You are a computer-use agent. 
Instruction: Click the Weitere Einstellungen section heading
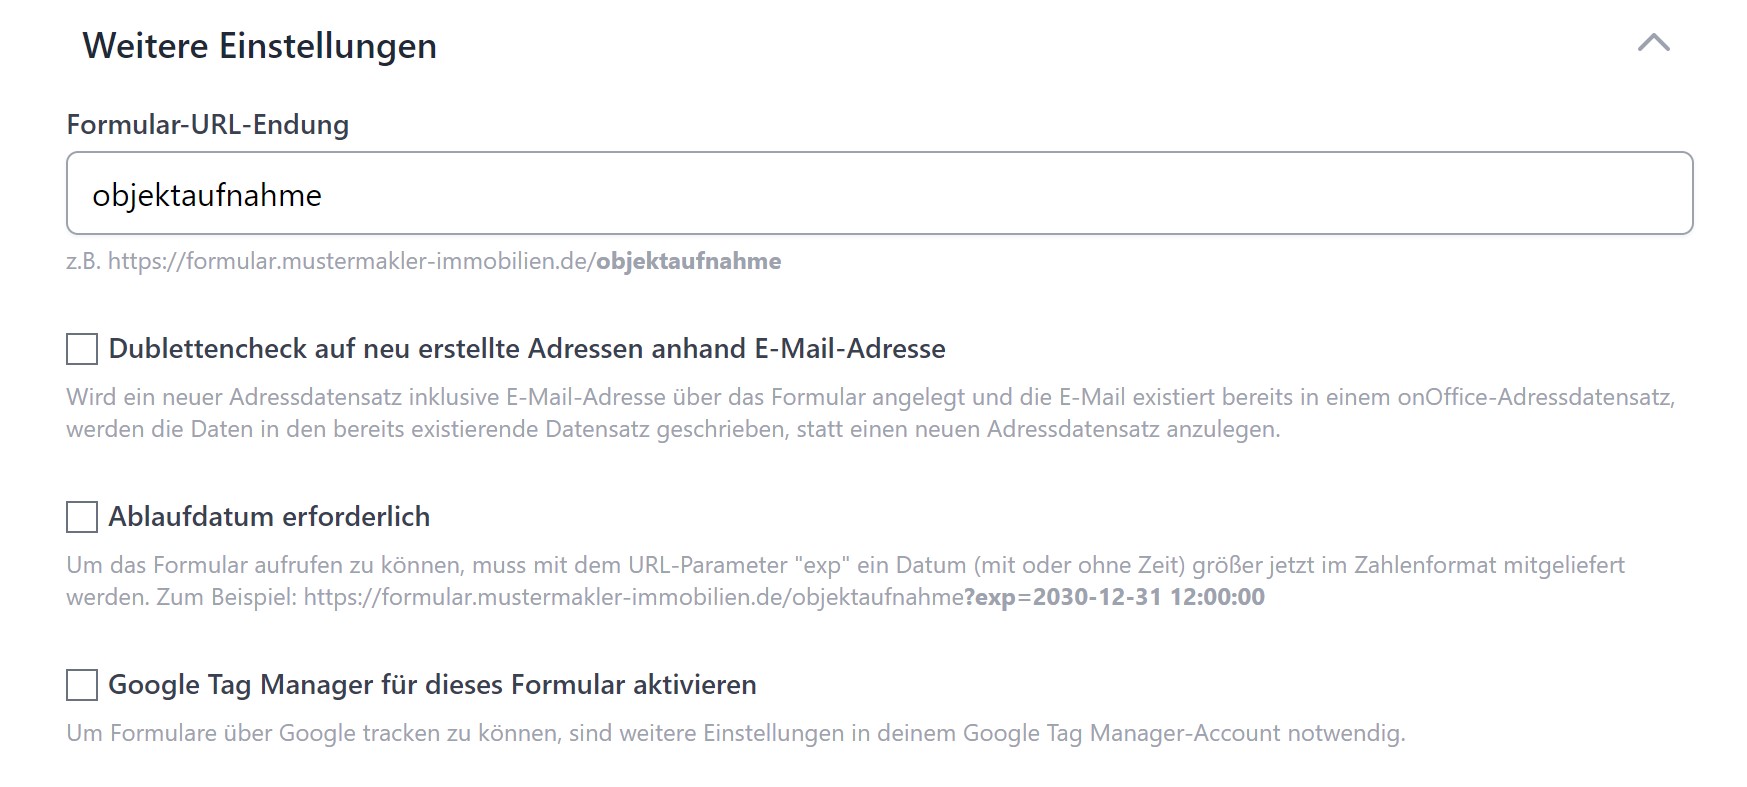259,46
